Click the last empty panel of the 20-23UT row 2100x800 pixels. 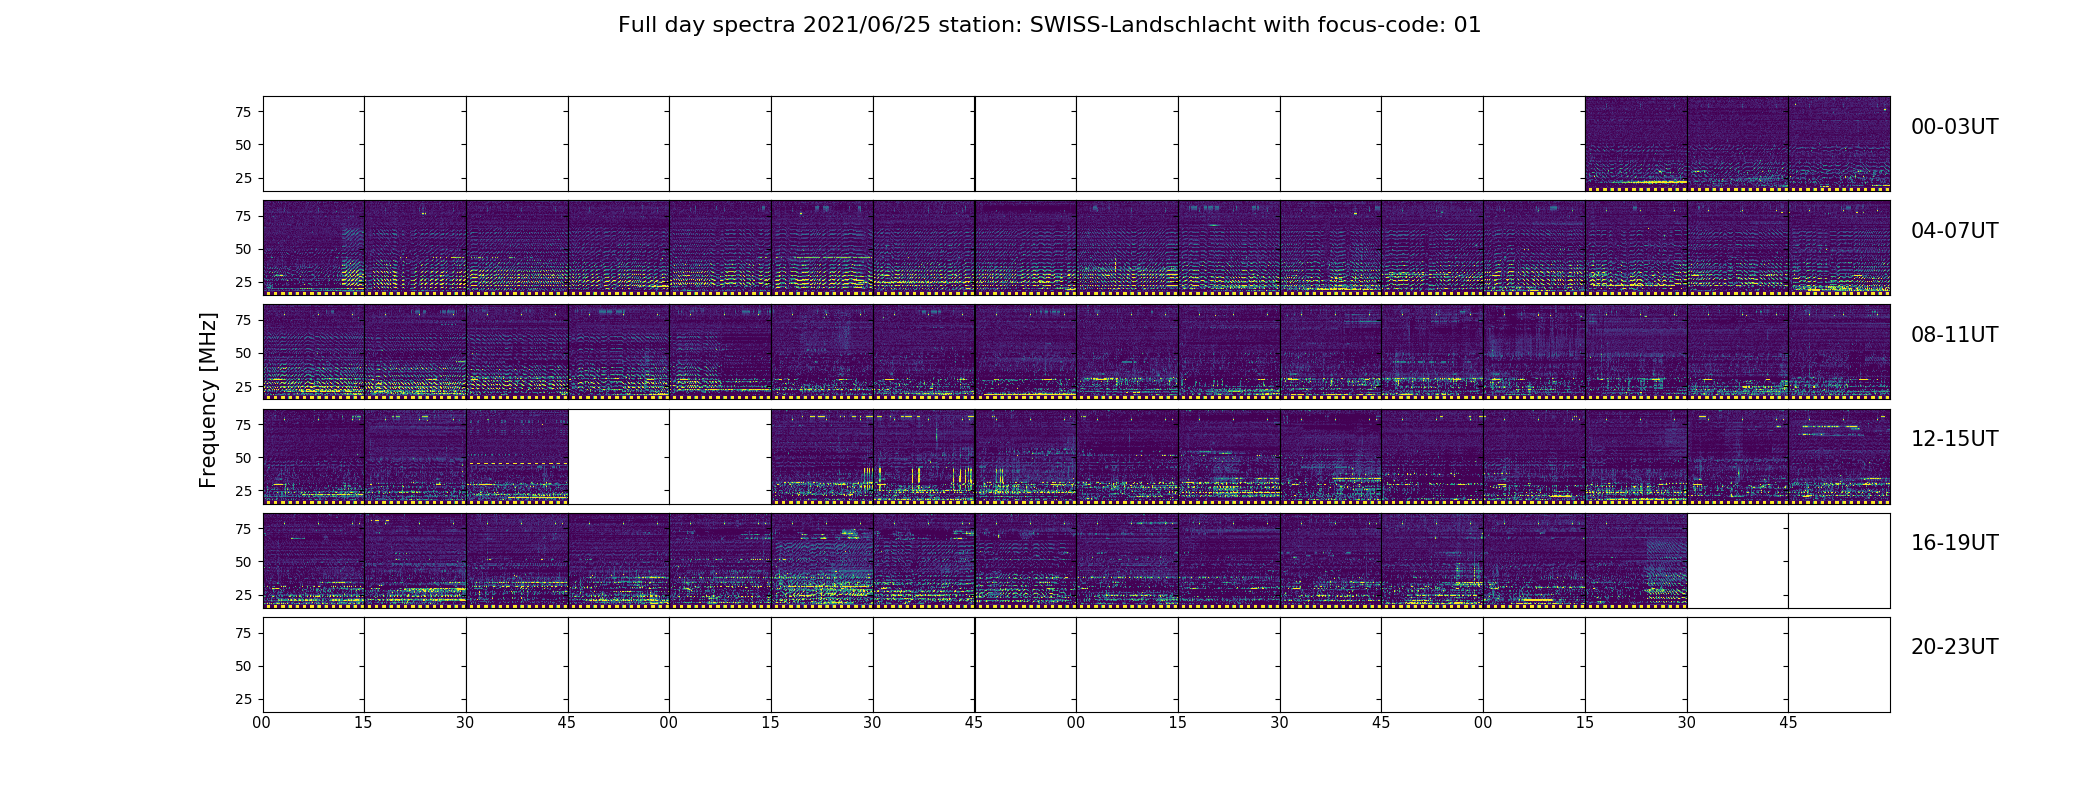1839,665
